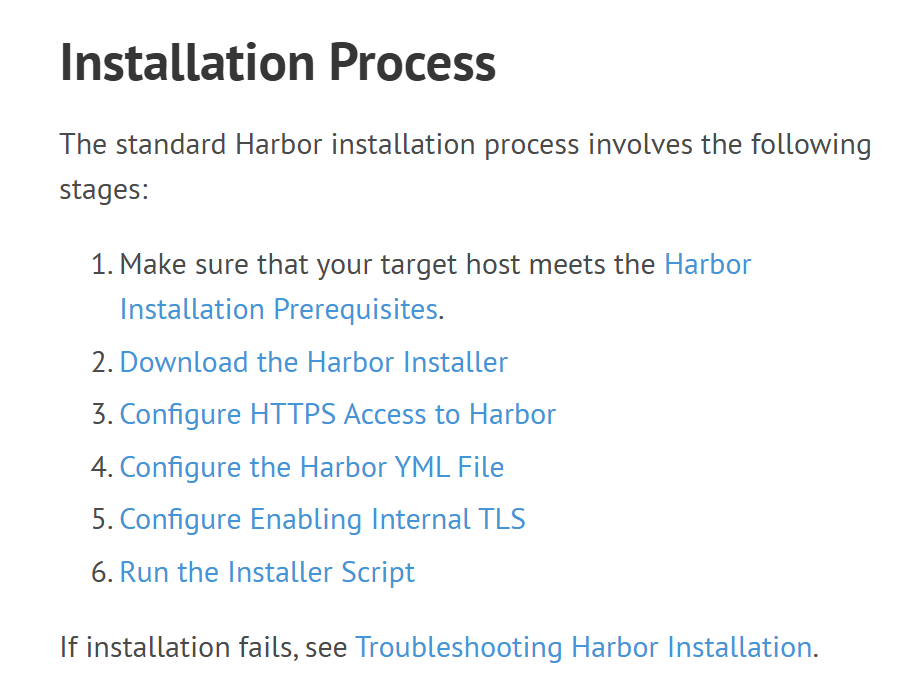The width and height of the screenshot is (897, 689).
Task: Click the list number 1 marker
Action: [102, 265]
